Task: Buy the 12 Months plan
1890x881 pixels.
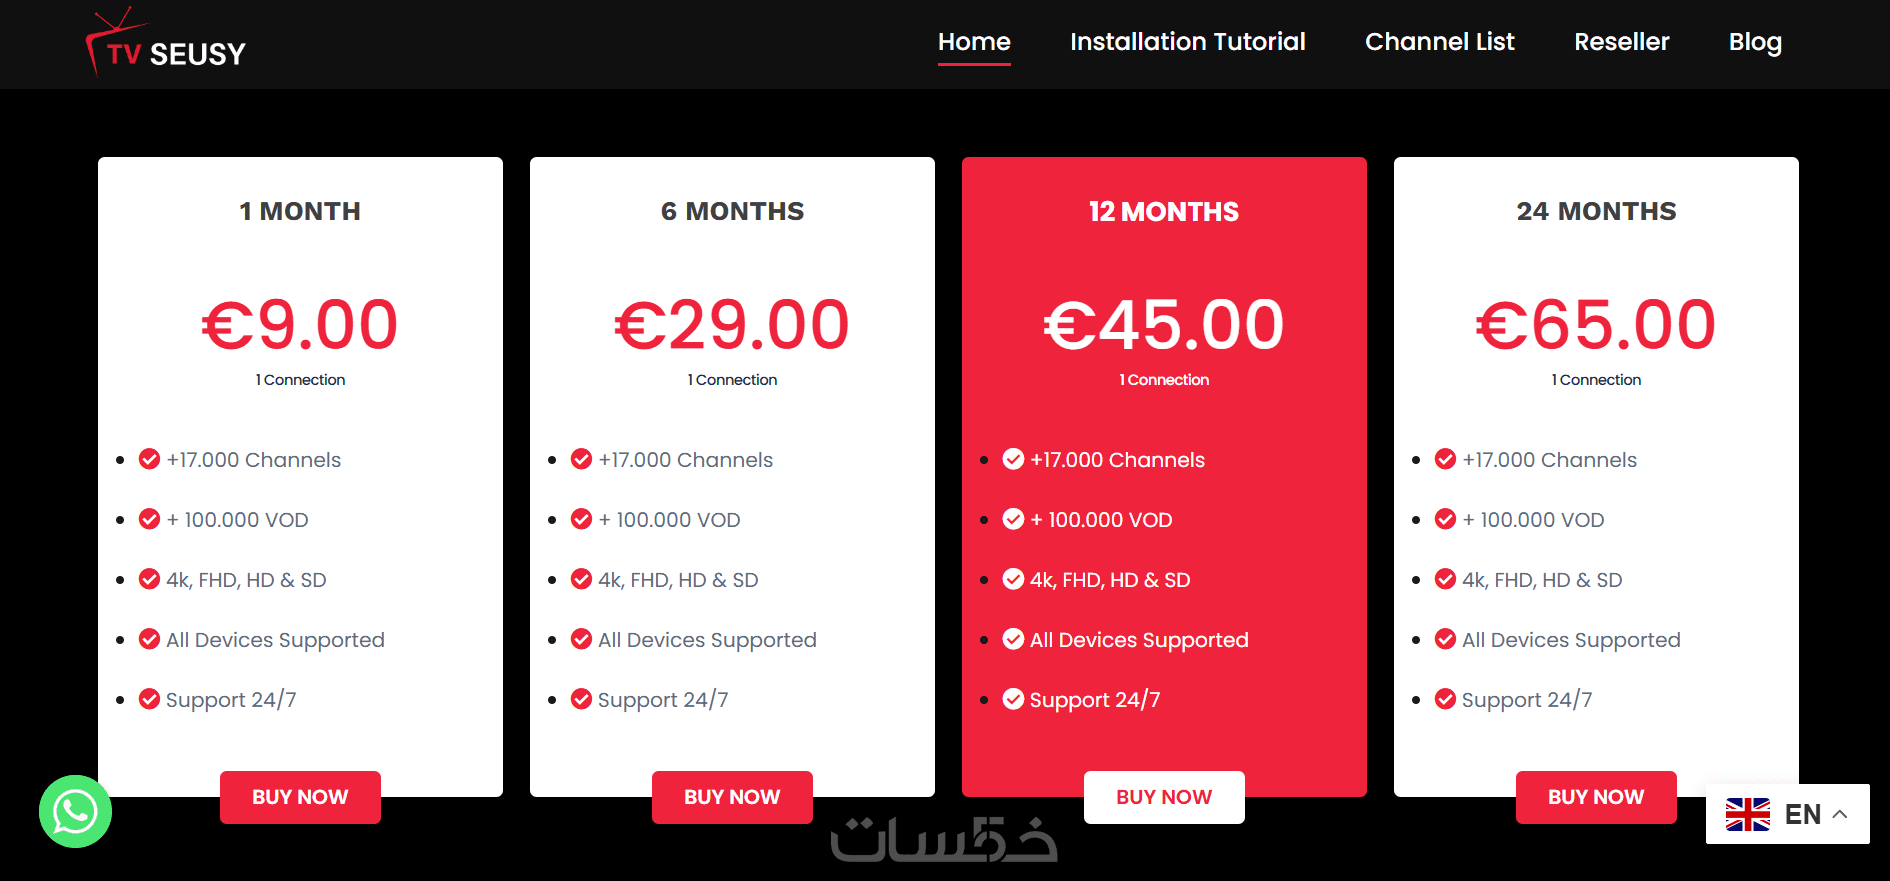Action: 1164,797
